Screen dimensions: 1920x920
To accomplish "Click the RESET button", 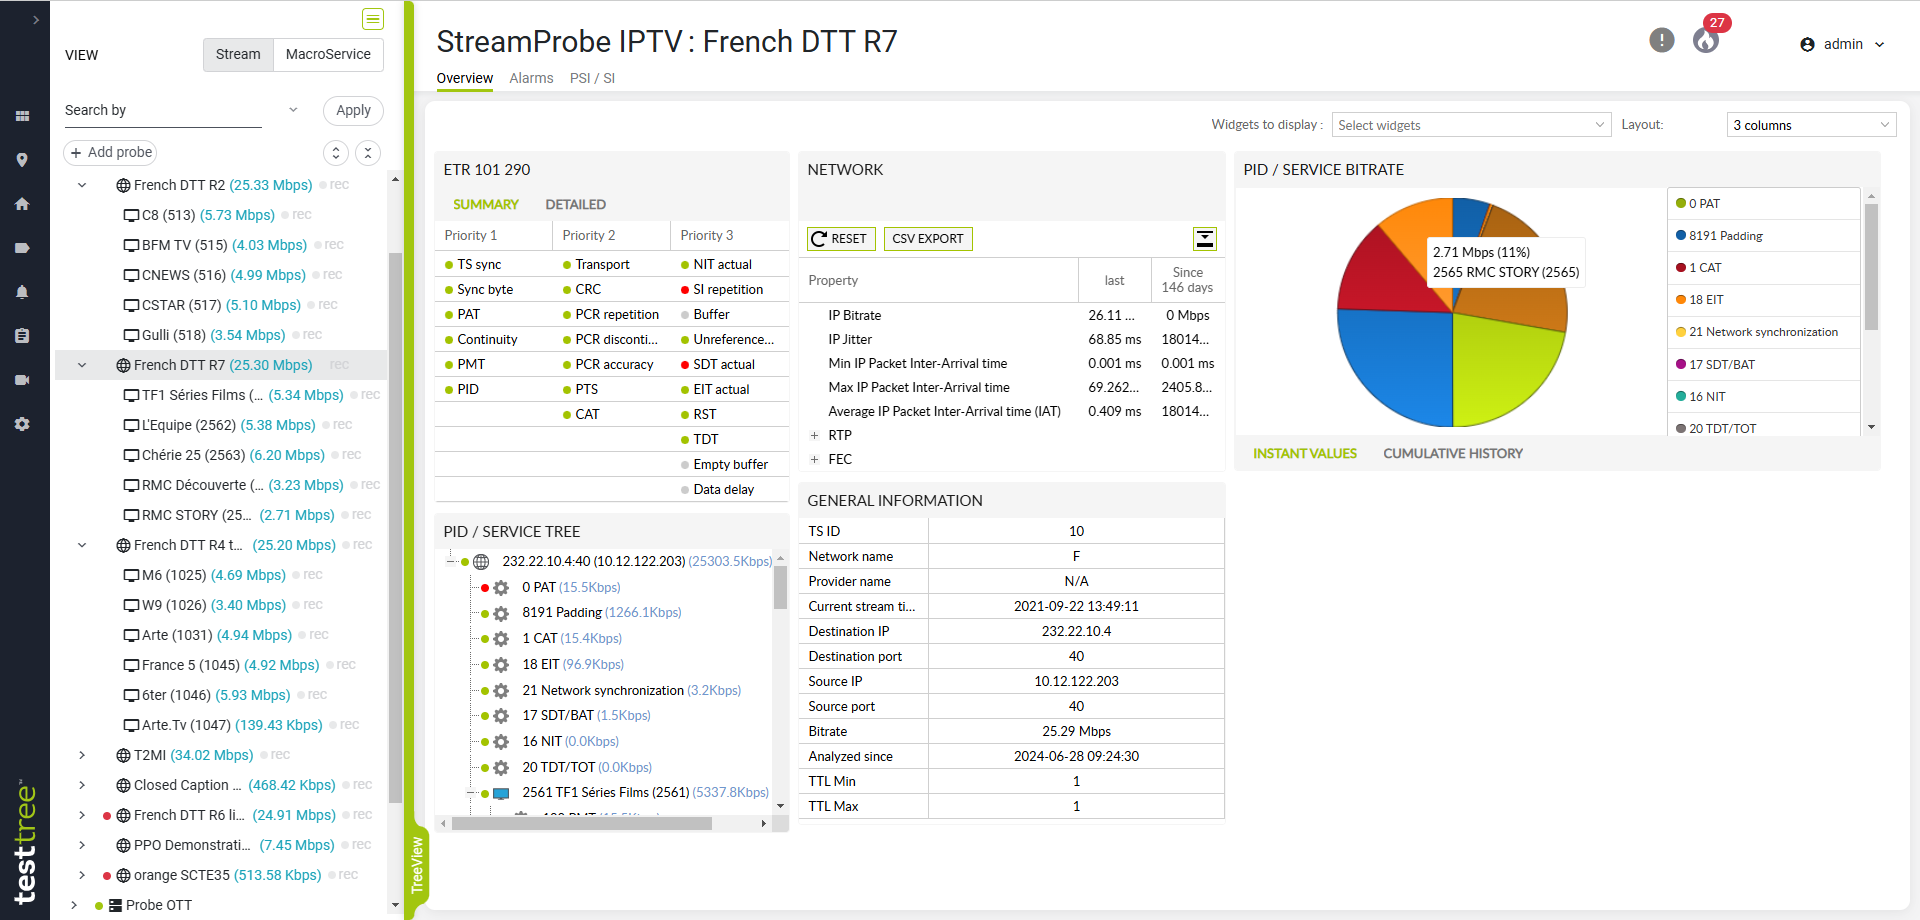I will [x=841, y=238].
